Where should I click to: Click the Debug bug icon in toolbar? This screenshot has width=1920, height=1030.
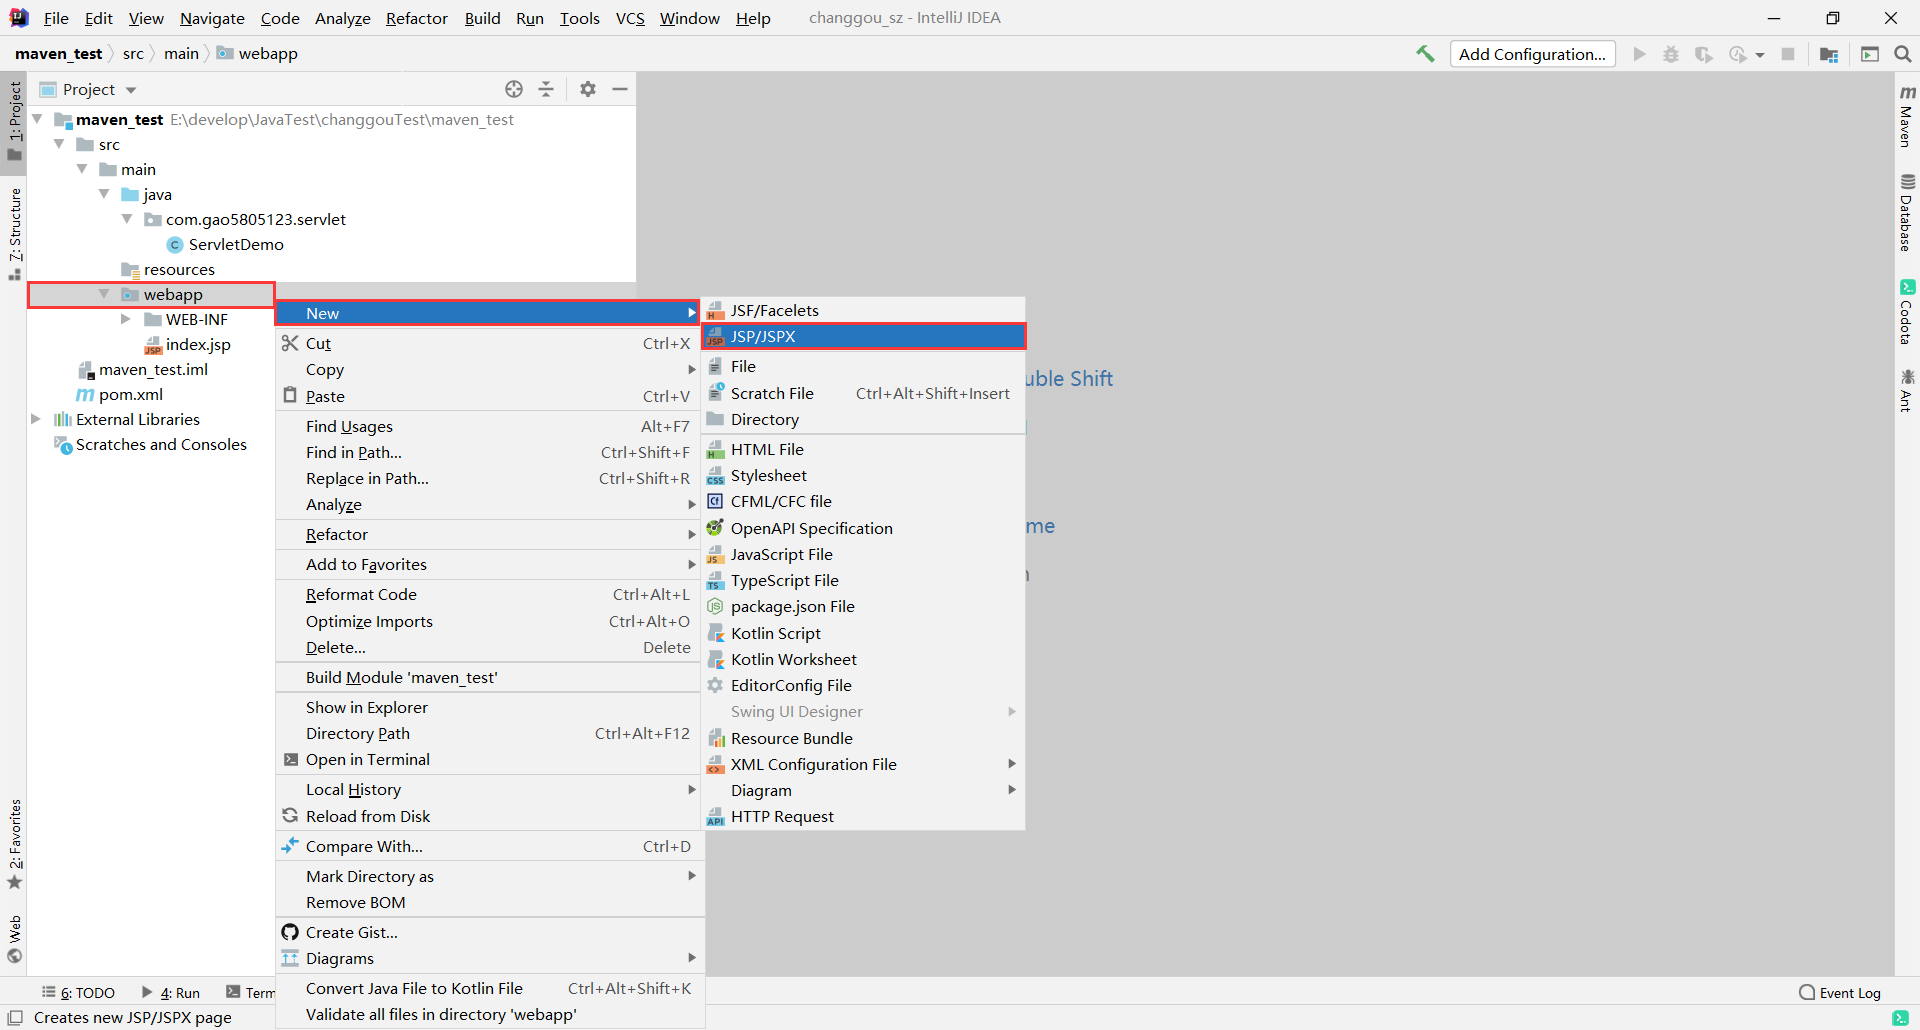pos(1671,54)
